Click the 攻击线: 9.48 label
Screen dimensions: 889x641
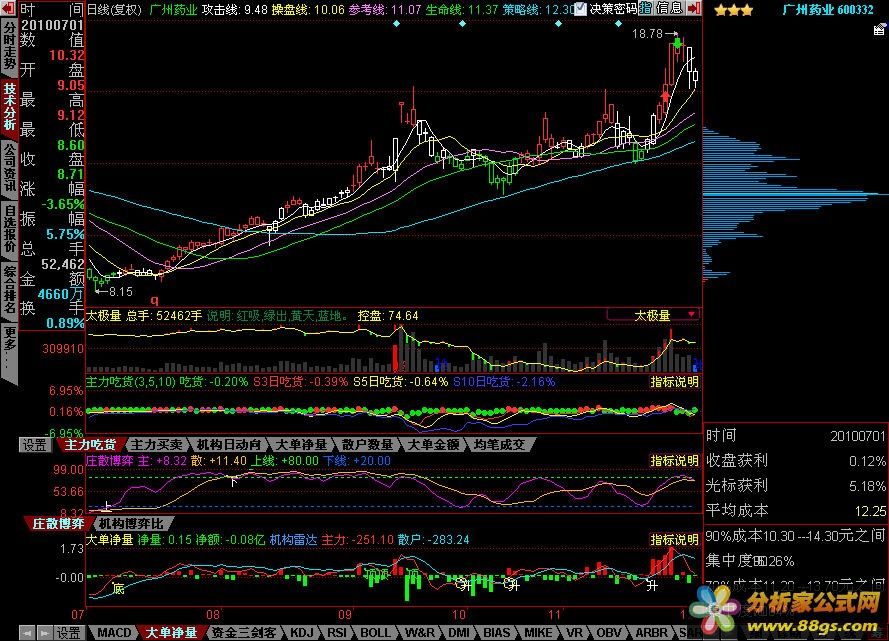(235, 10)
